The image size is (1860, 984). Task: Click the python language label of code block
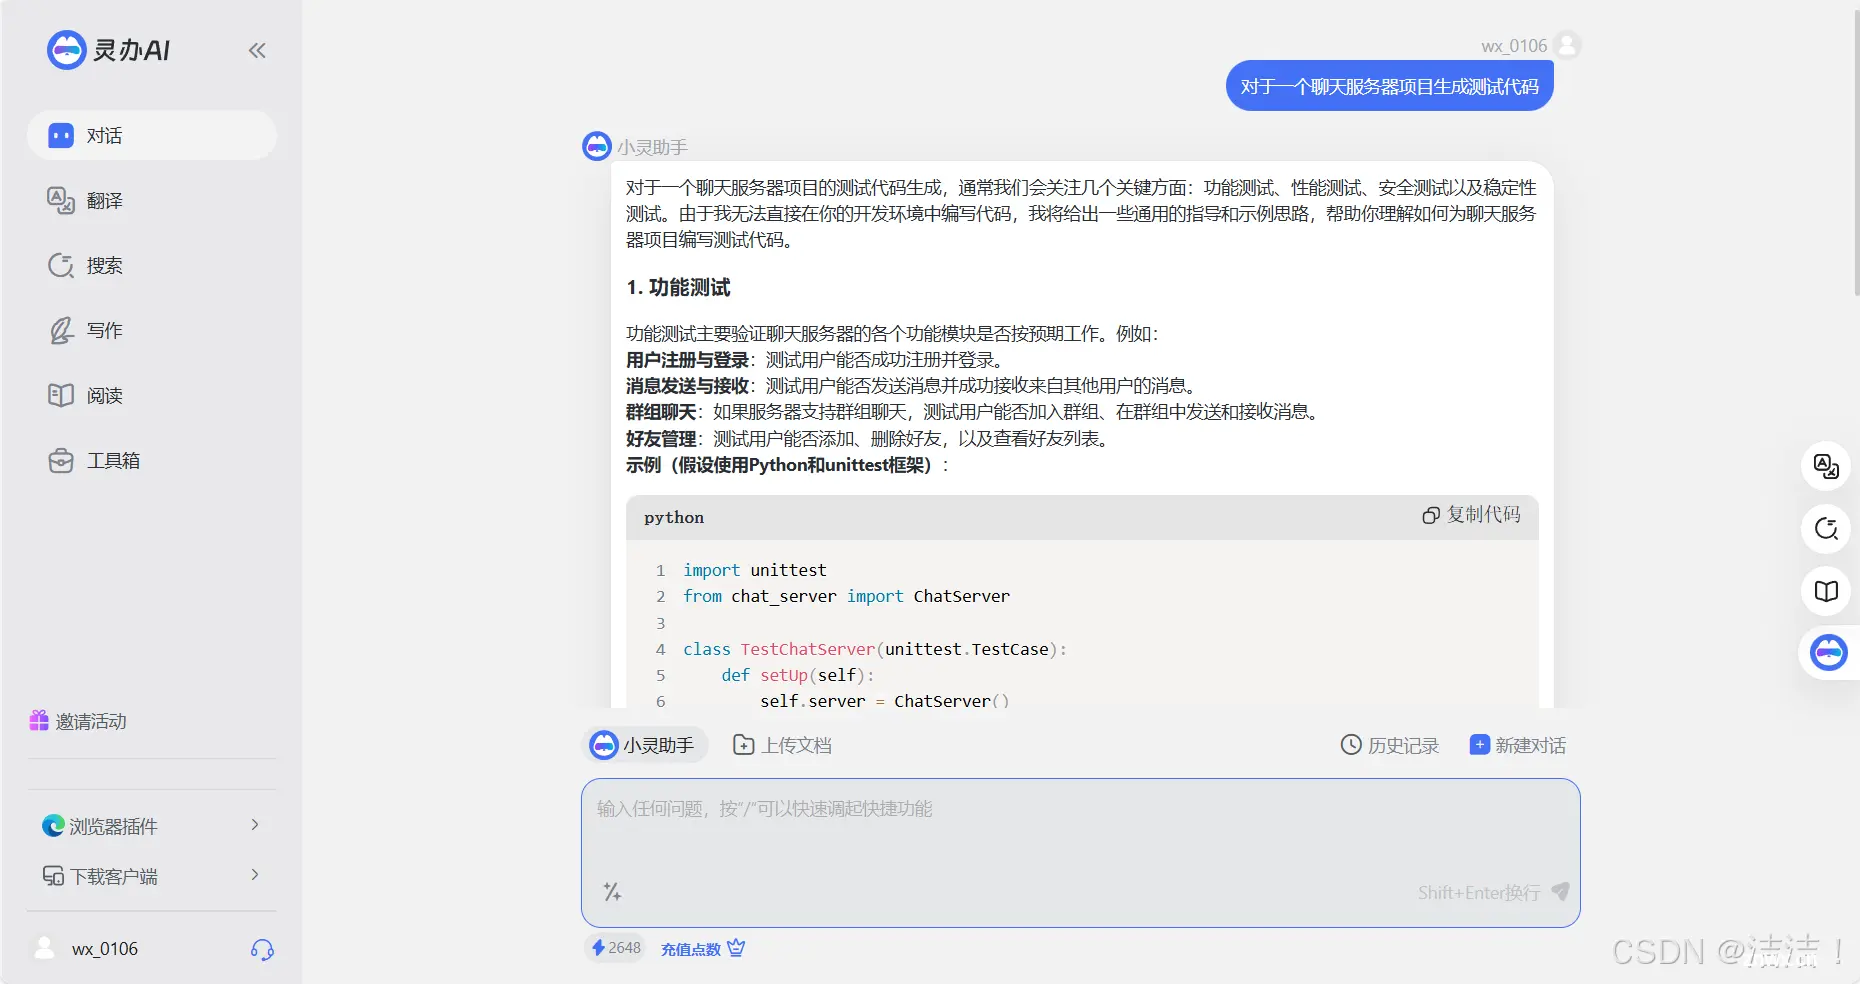coord(674,517)
